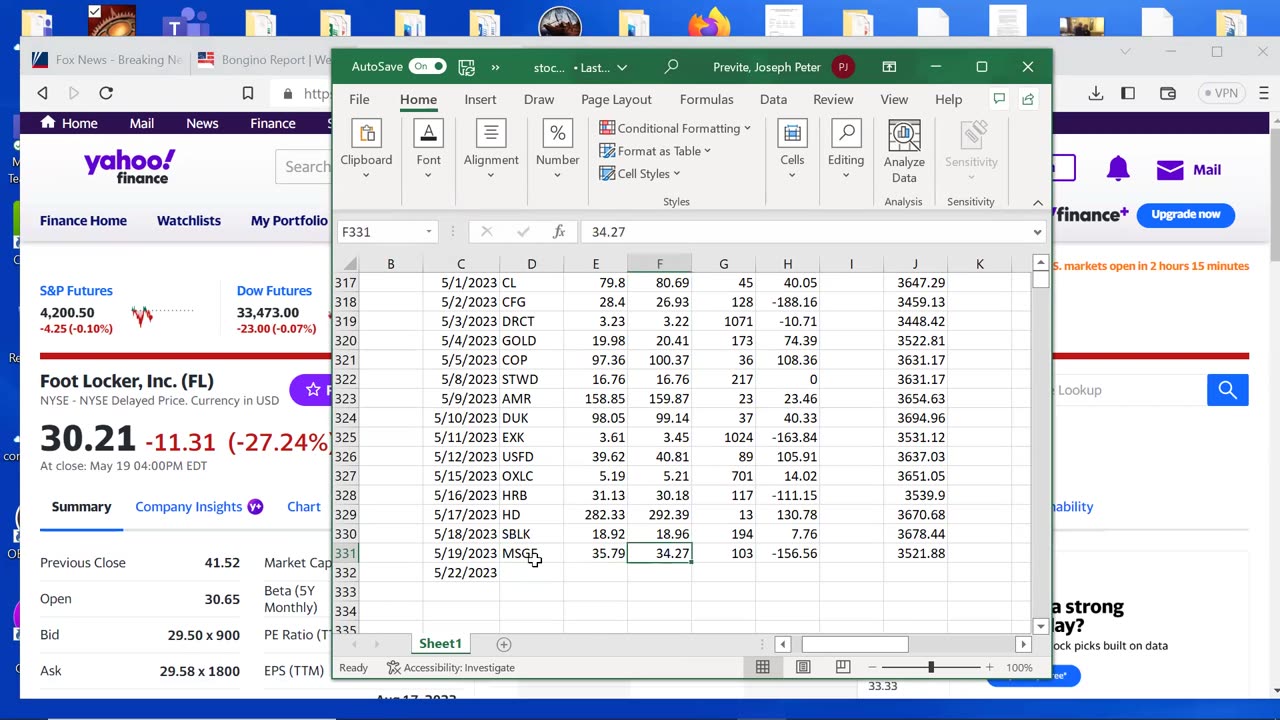Click the Yahoo notifications bell icon
Viewport: 1280px width, 720px height.
[1118, 169]
